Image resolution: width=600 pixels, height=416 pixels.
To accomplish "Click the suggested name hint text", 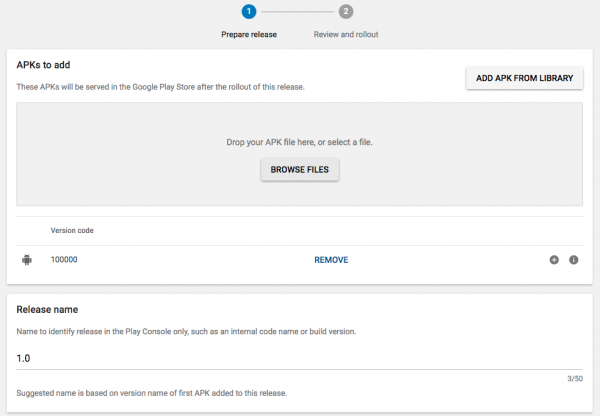I will pyautogui.click(x=151, y=392).
